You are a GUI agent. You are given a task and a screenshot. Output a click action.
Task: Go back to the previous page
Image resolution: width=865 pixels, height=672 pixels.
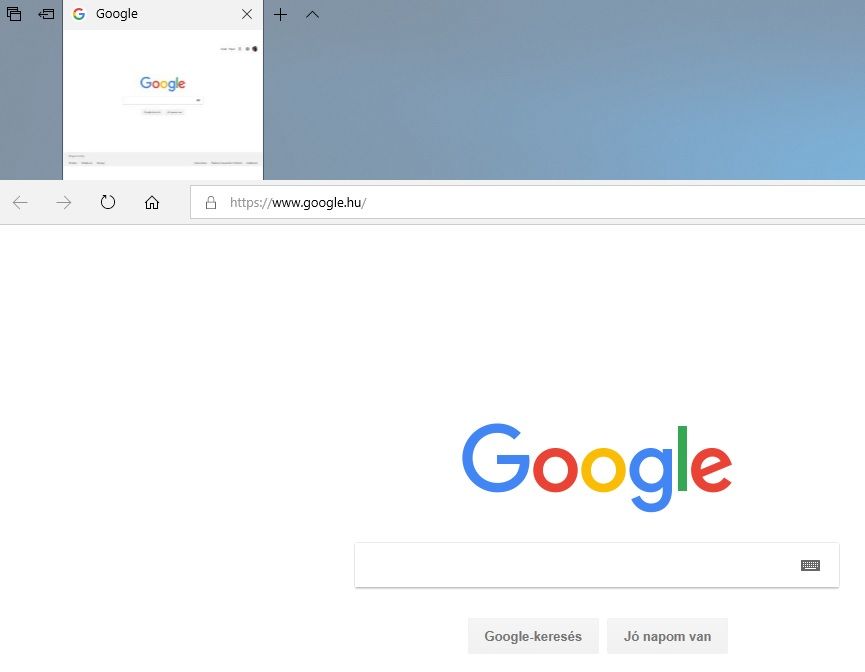[x=20, y=202]
